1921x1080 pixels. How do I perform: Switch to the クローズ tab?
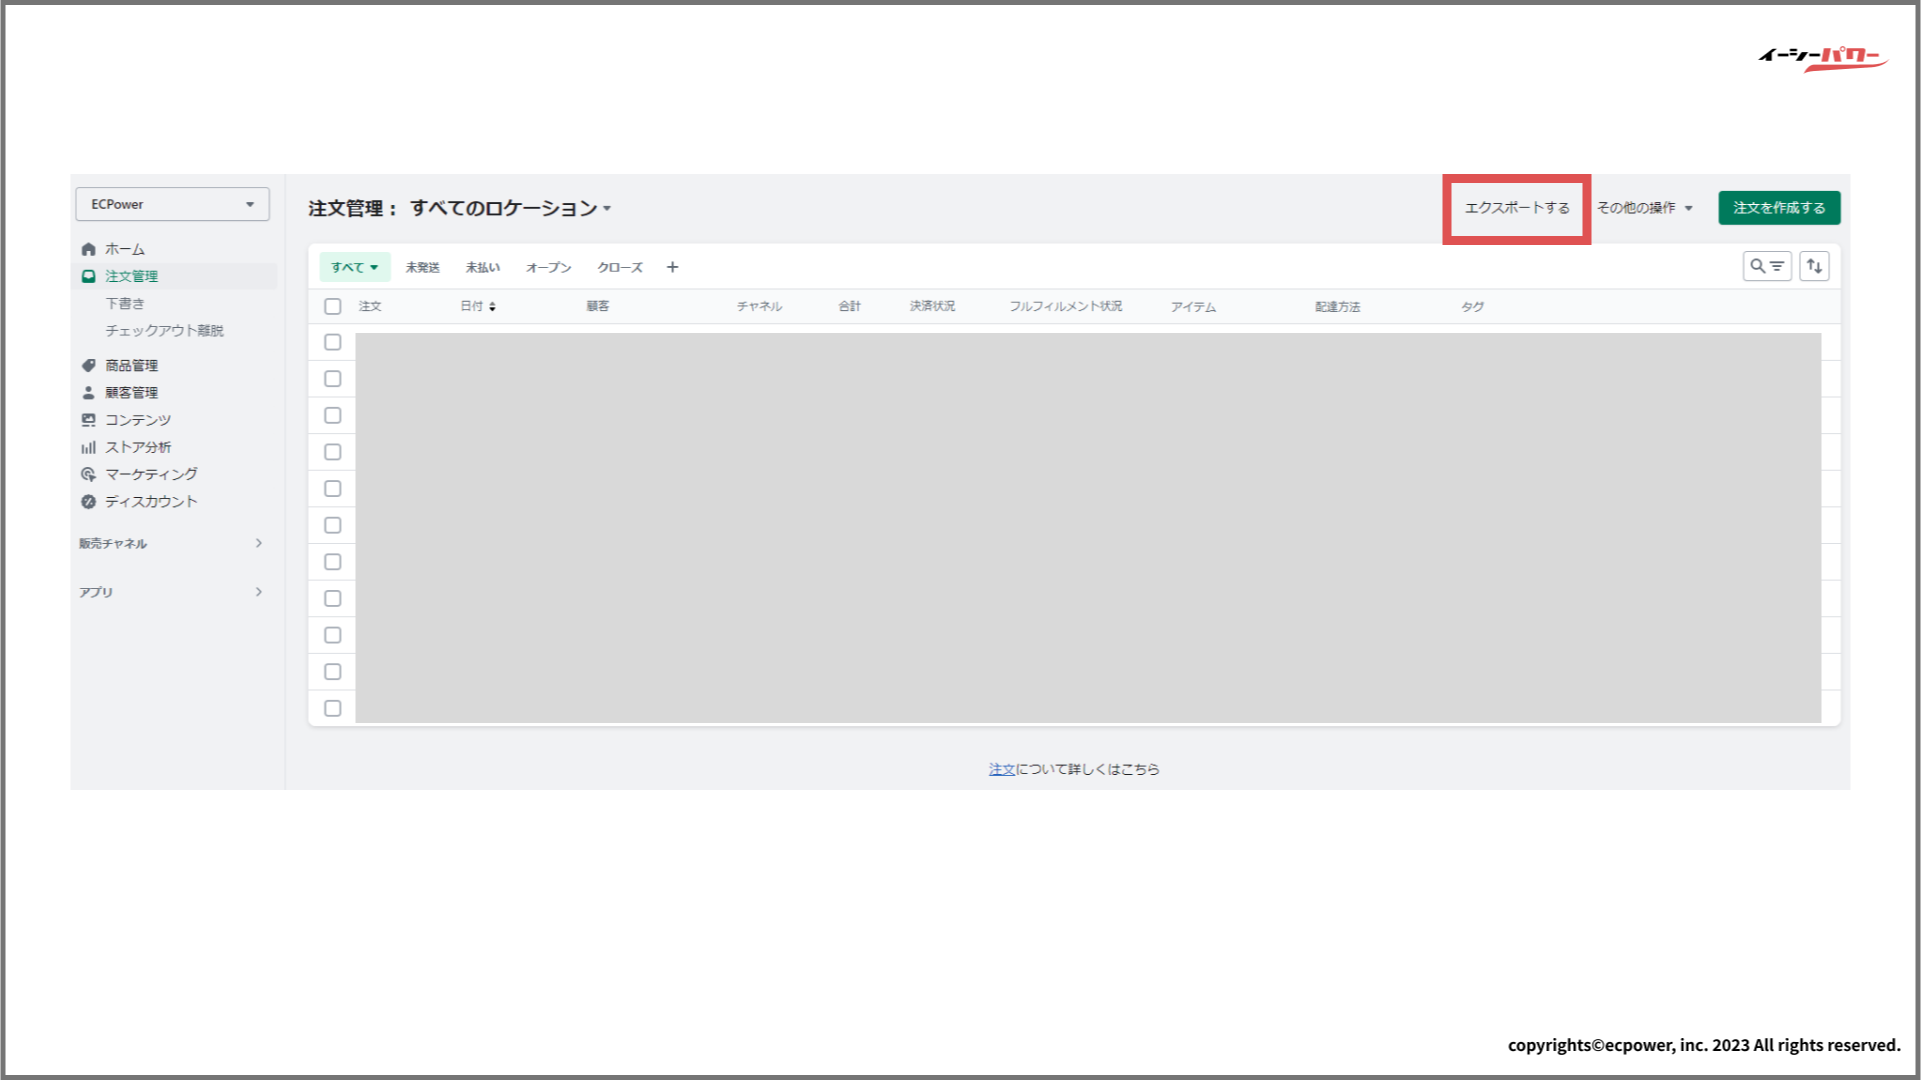point(620,267)
